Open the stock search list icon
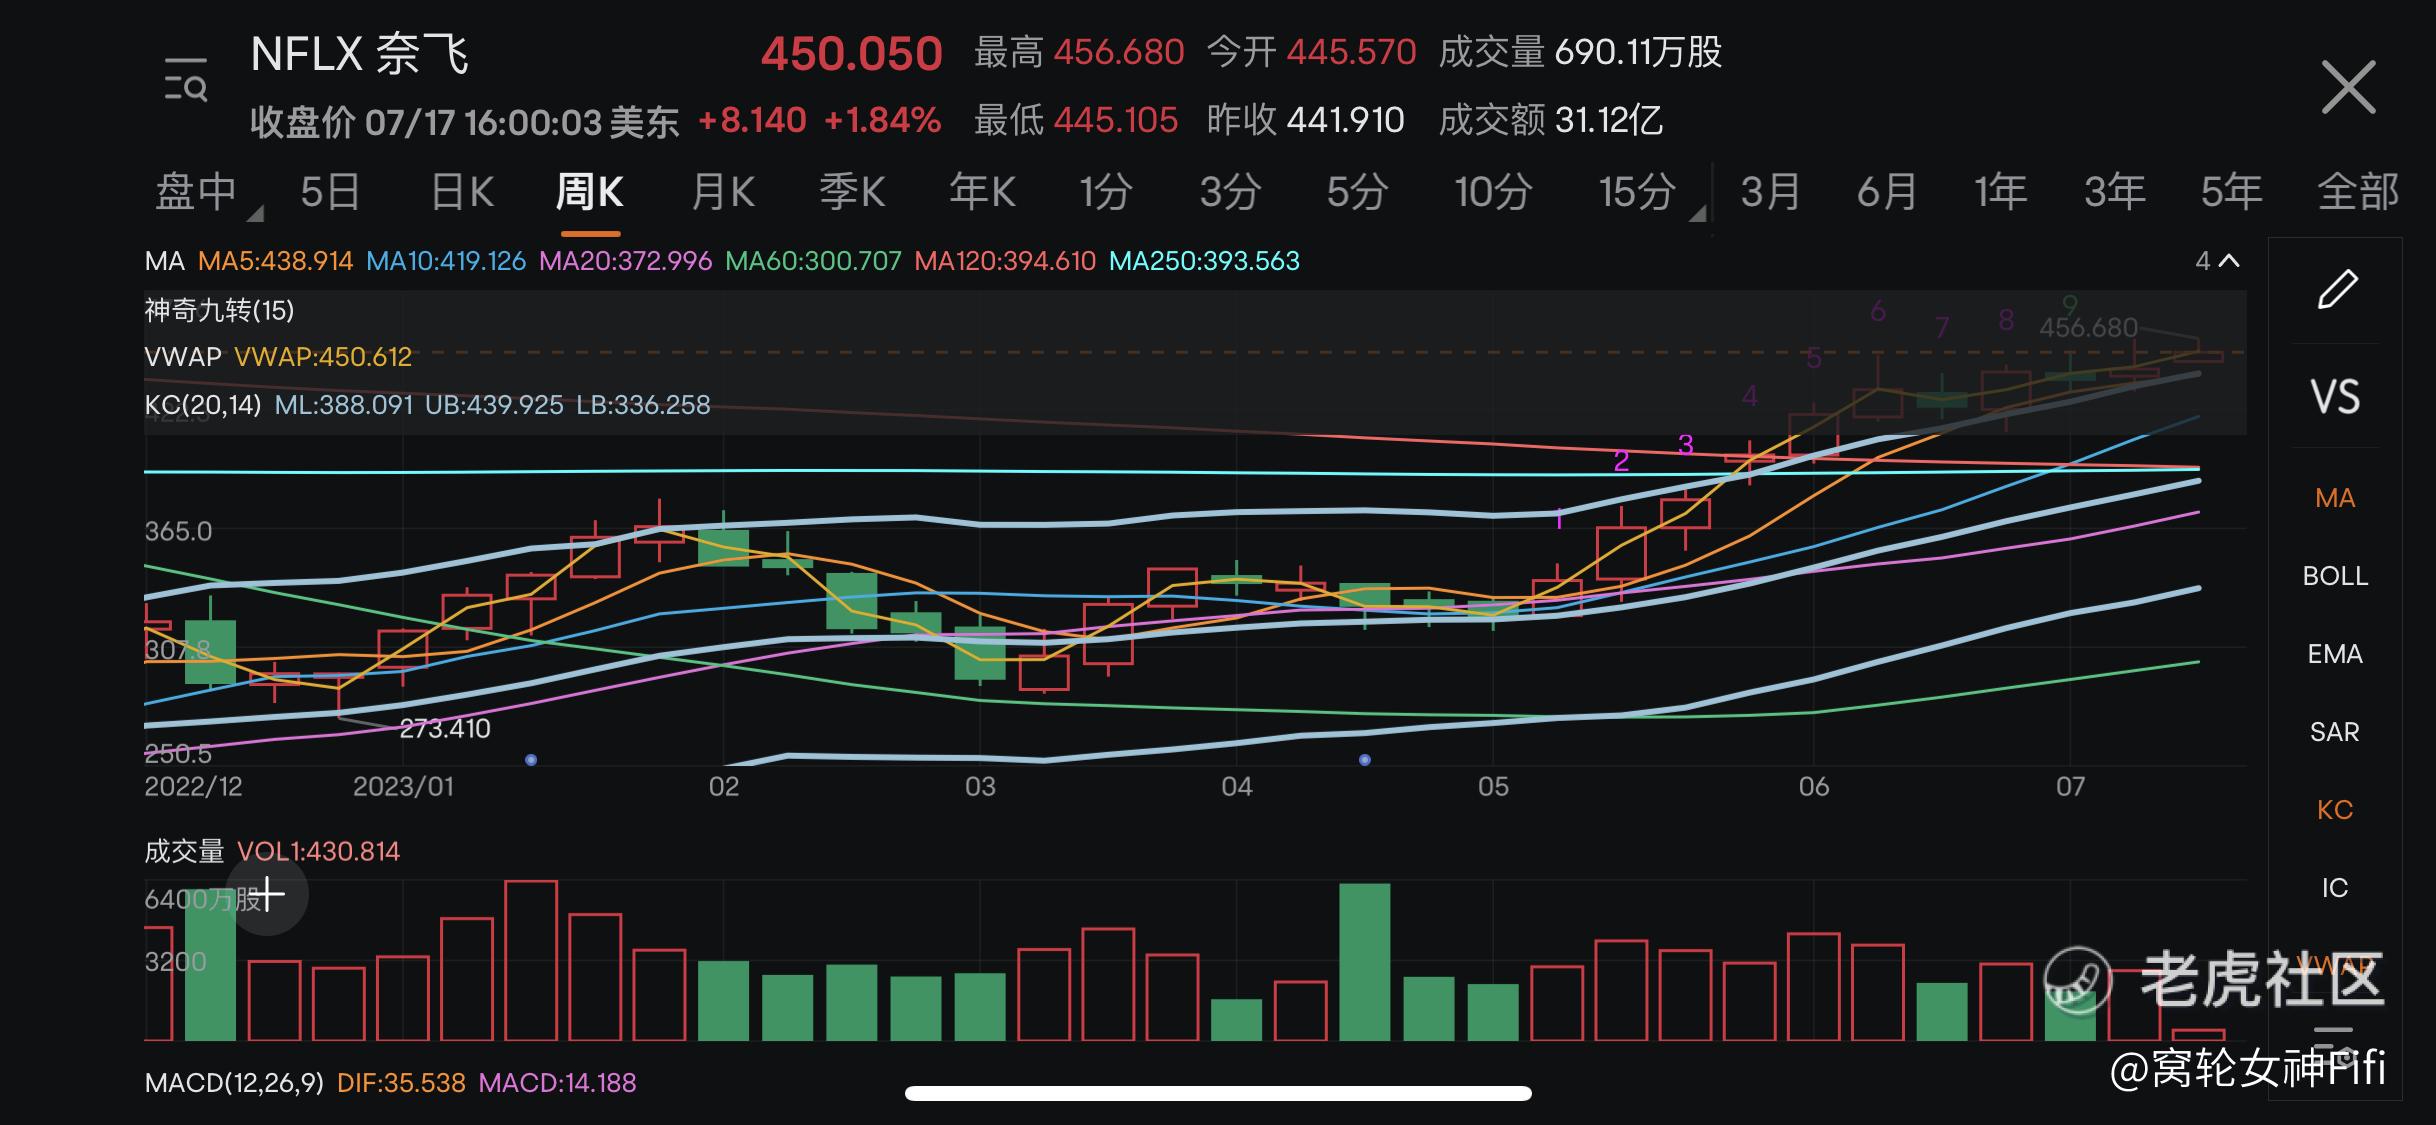 coord(186,80)
